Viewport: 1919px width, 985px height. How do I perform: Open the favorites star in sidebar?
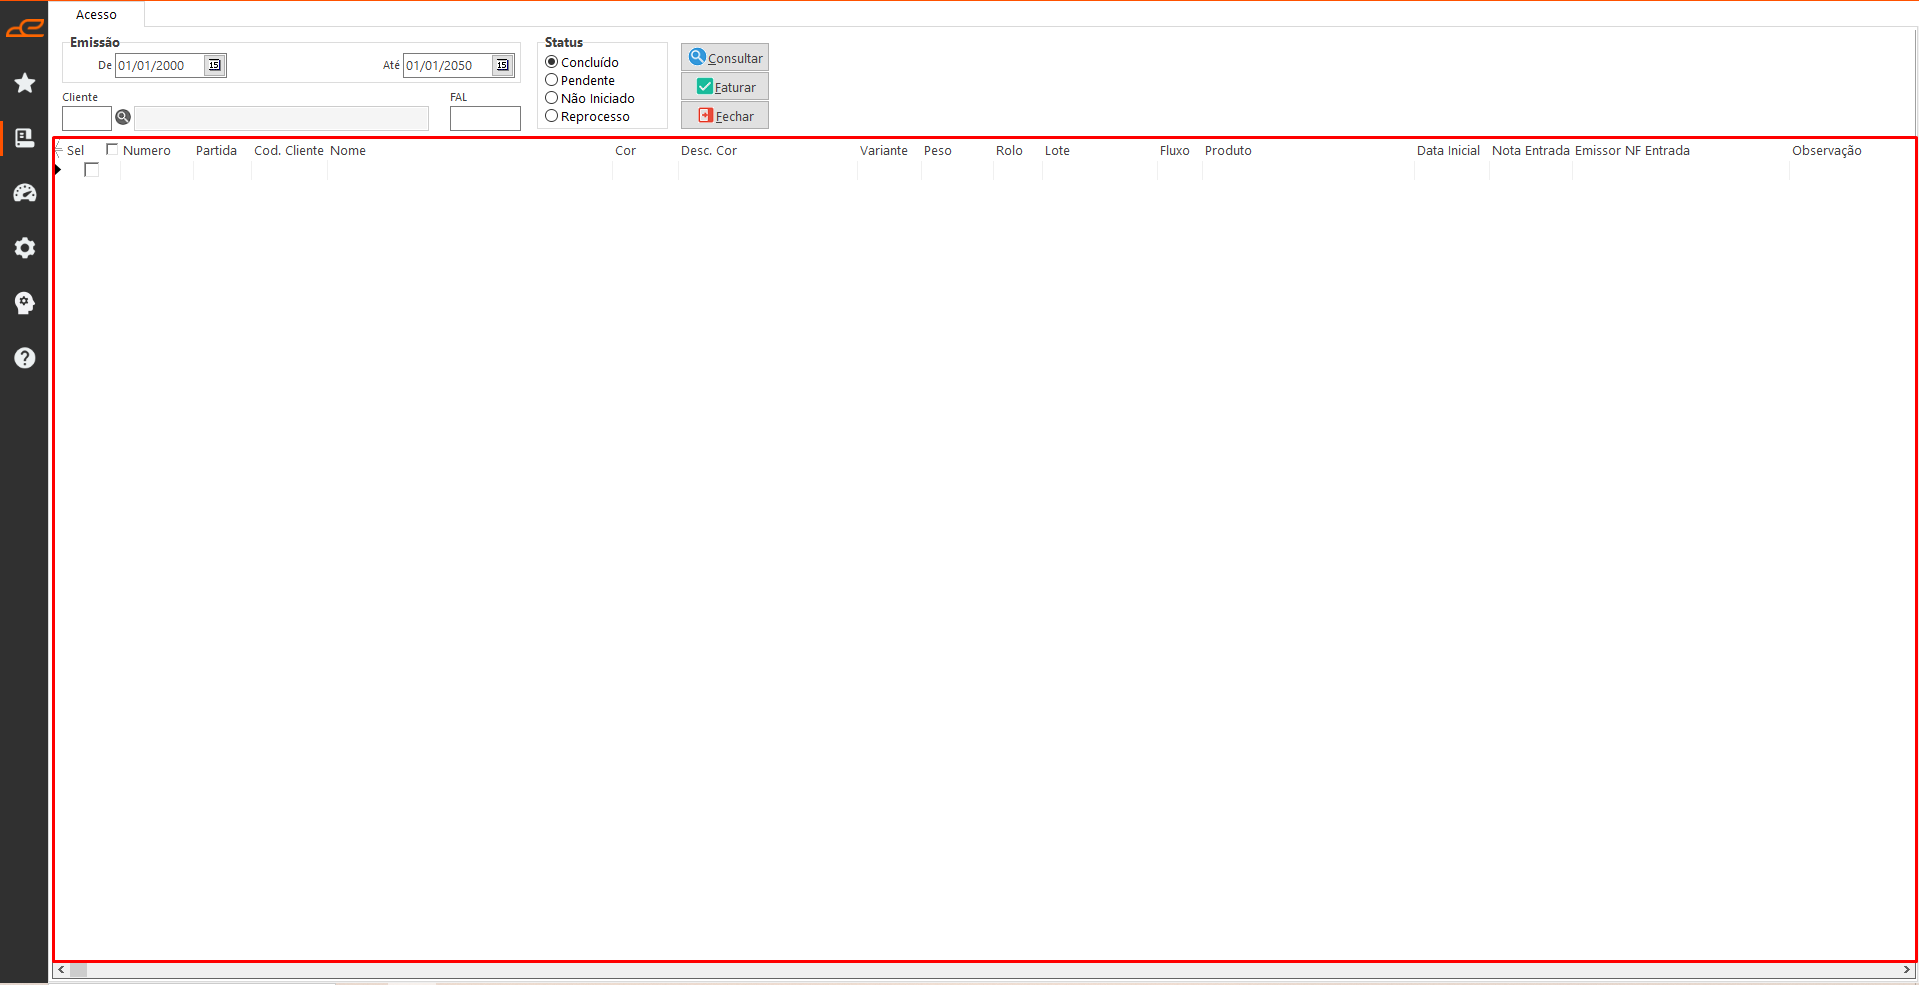(25, 83)
